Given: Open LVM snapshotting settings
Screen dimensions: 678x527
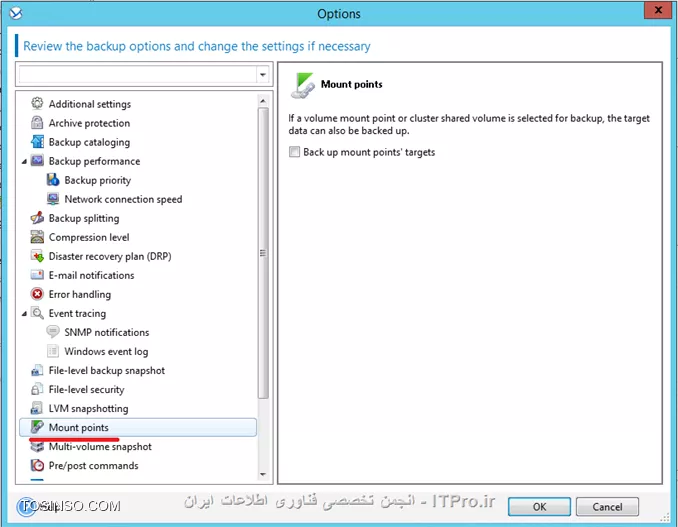Looking at the screenshot, I should tap(88, 408).
